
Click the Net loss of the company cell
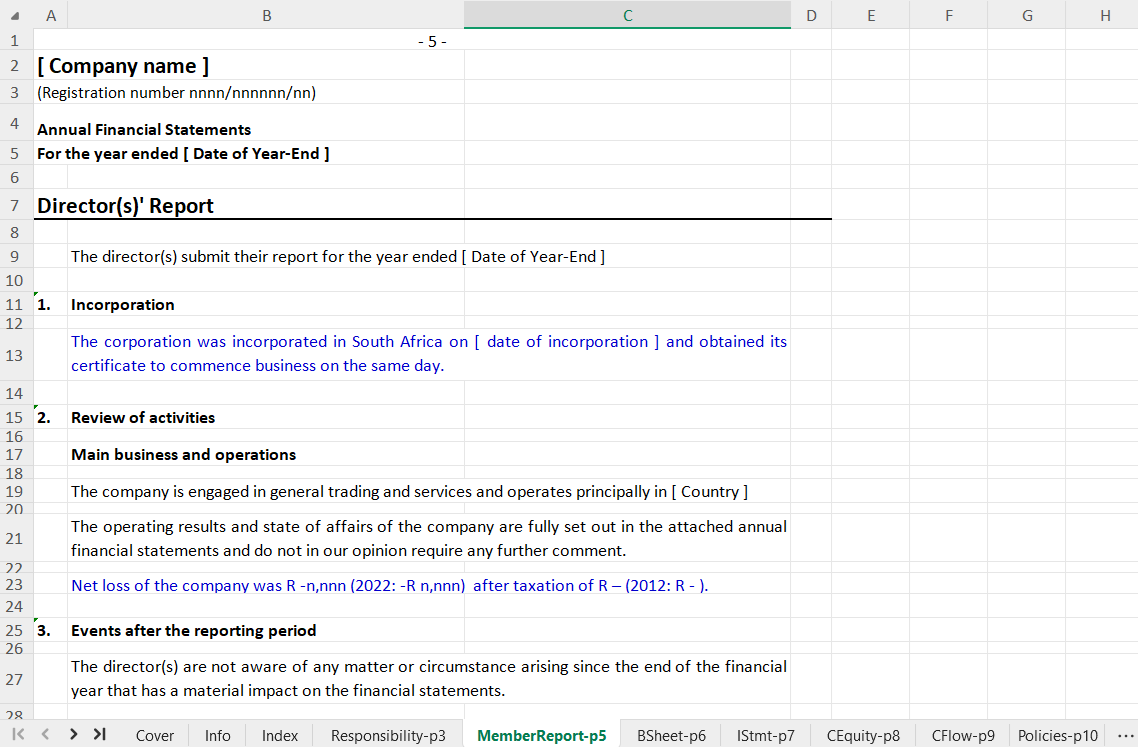coord(389,586)
